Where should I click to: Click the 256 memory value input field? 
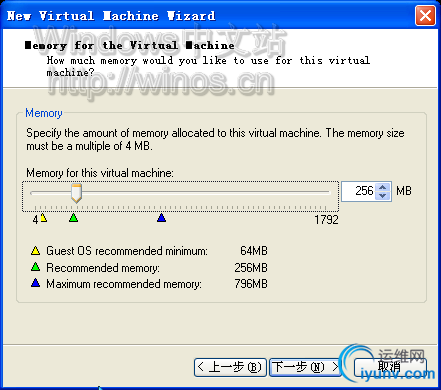[x=359, y=191]
